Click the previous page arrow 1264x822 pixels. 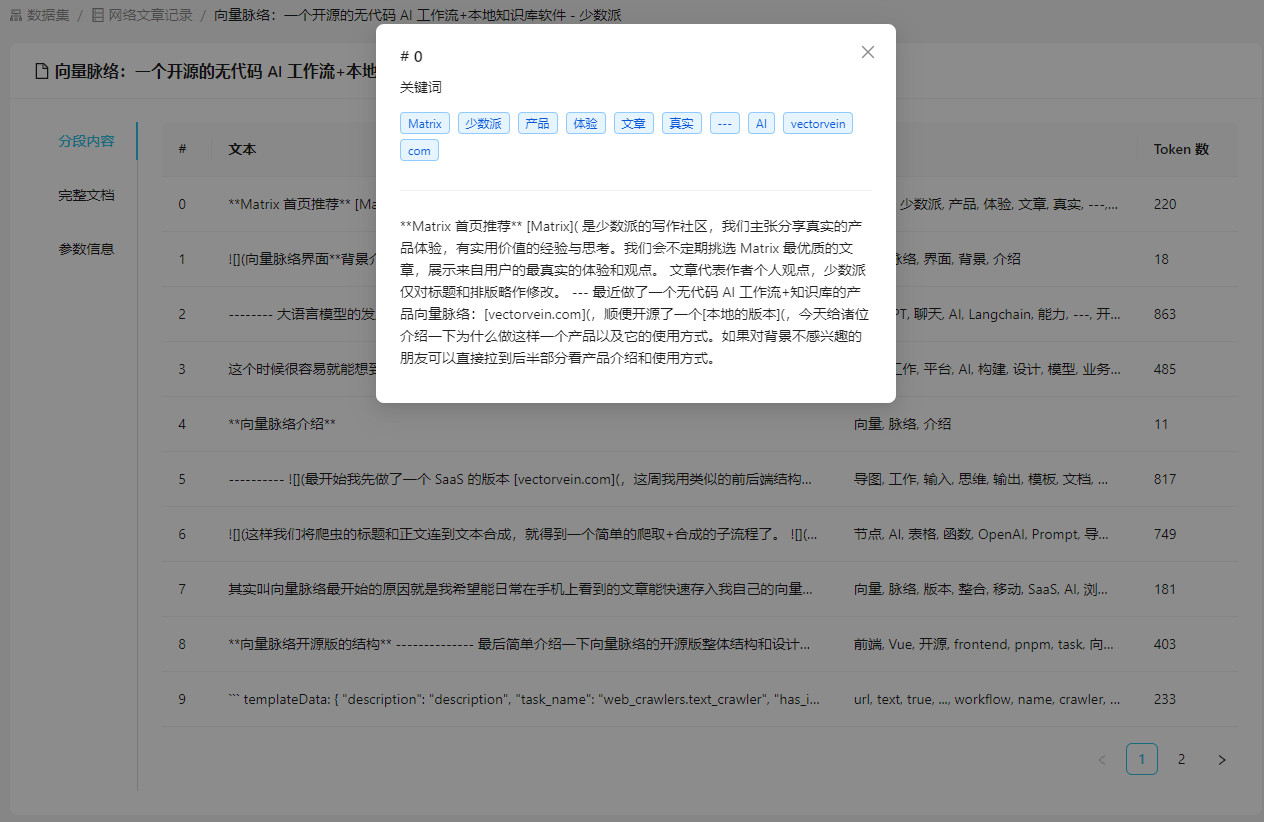[1102, 760]
